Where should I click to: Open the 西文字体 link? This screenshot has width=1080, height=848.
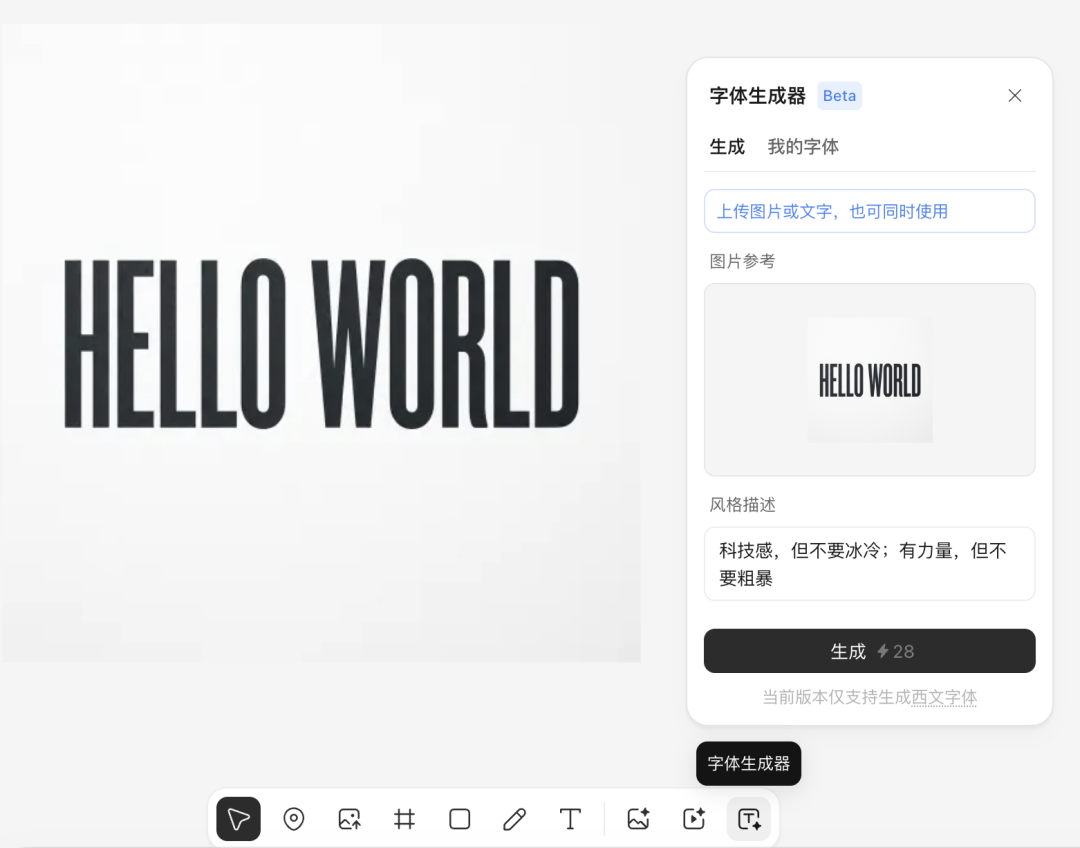coord(943,697)
